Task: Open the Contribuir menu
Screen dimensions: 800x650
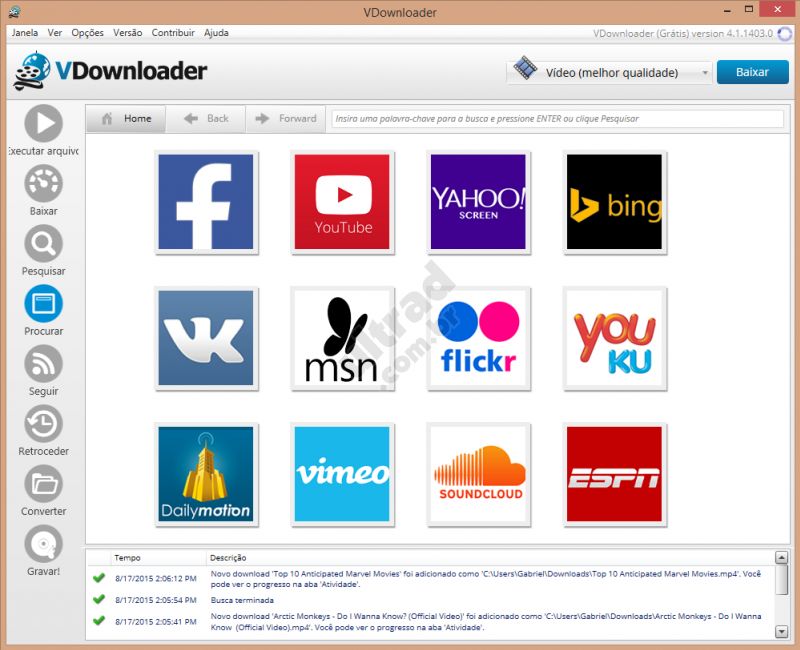Action: click(173, 33)
